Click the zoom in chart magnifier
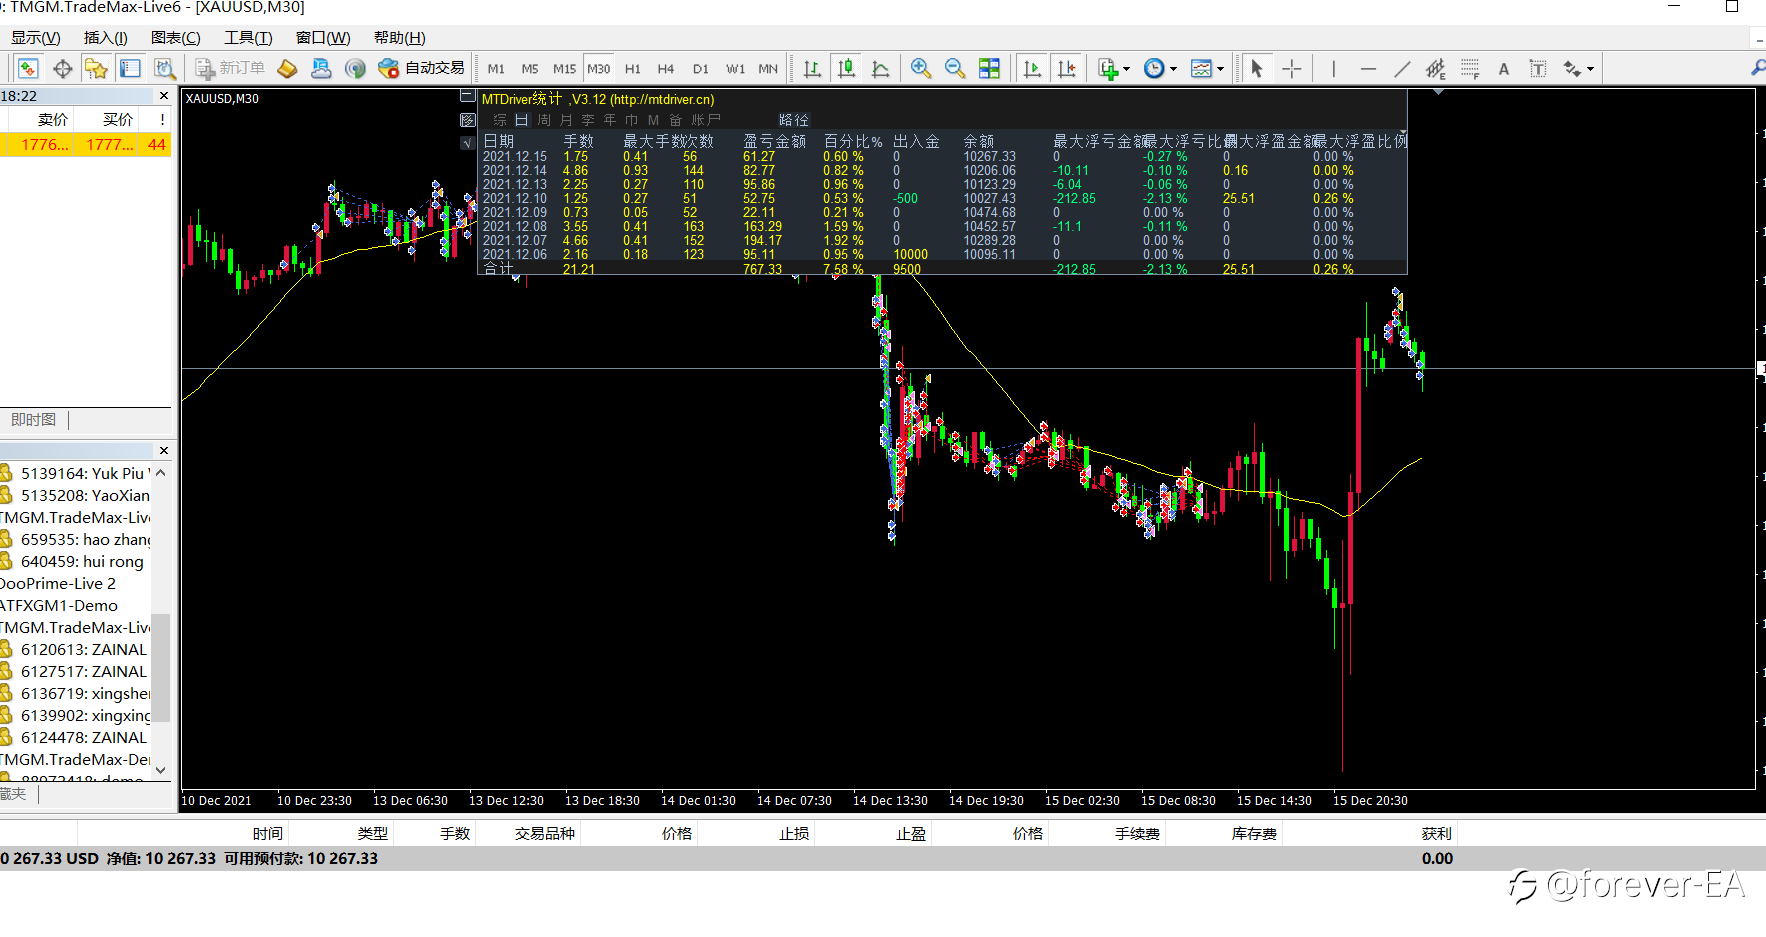The width and height of the screenshot is (1766, 937). [920, 68]
